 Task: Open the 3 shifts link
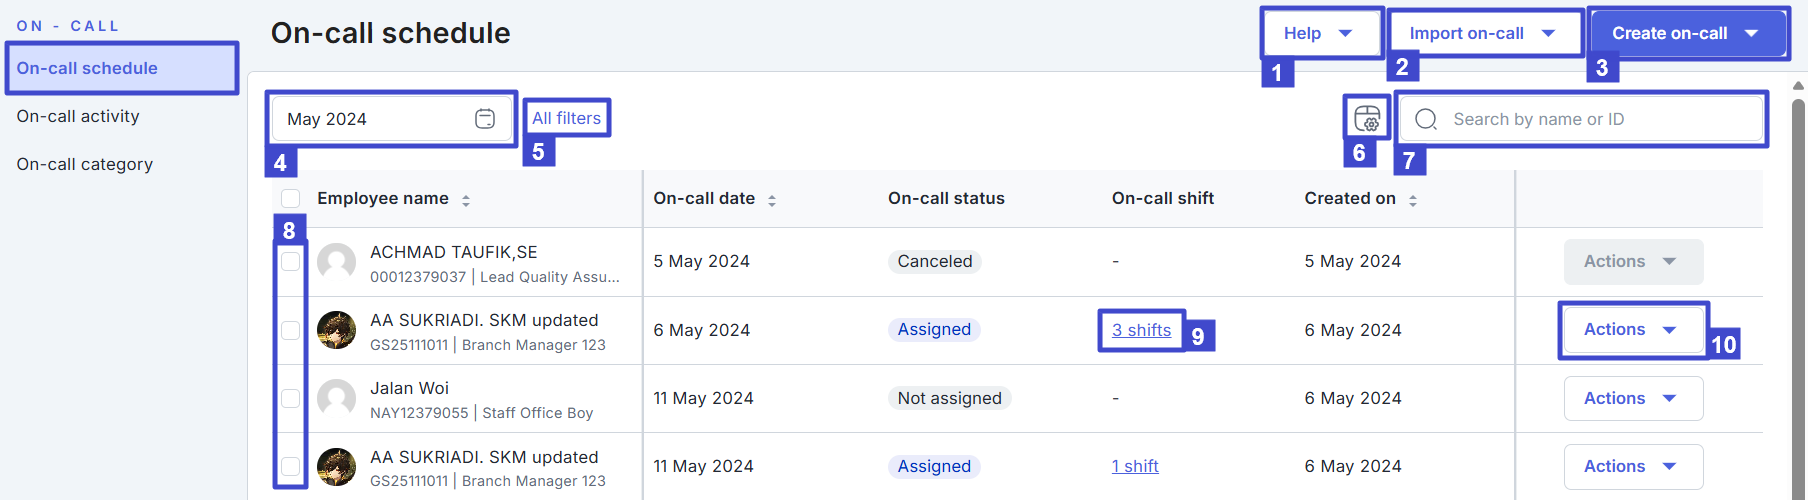[x=1141, y=330]
